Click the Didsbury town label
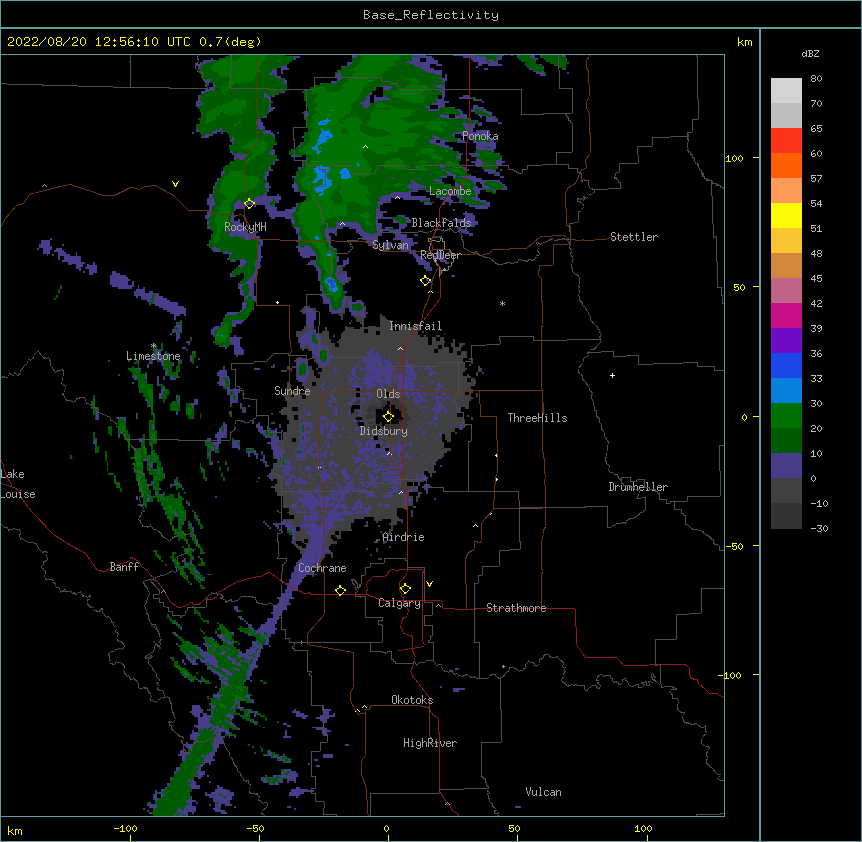862x842 pixels. click(384, 431)
